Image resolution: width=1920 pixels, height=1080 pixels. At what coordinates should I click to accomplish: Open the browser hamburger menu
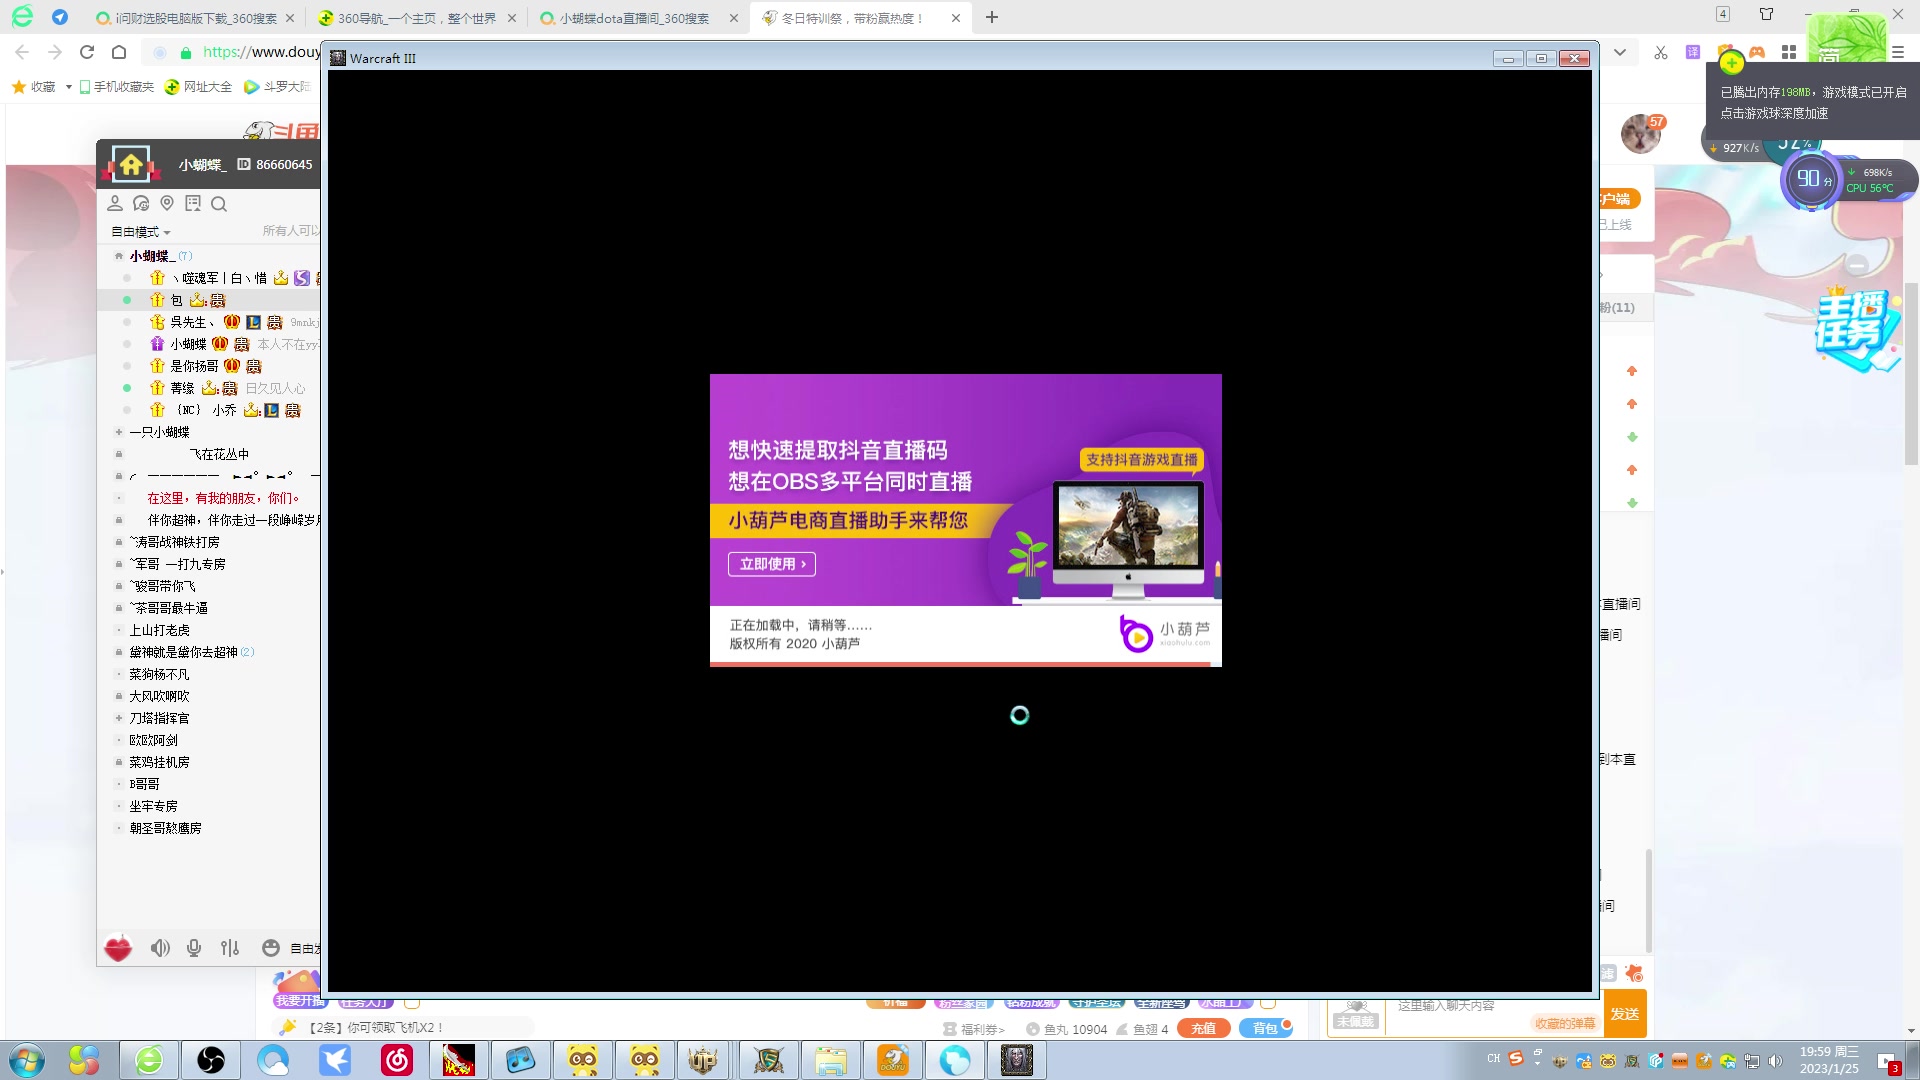(x=1898, y=52)
